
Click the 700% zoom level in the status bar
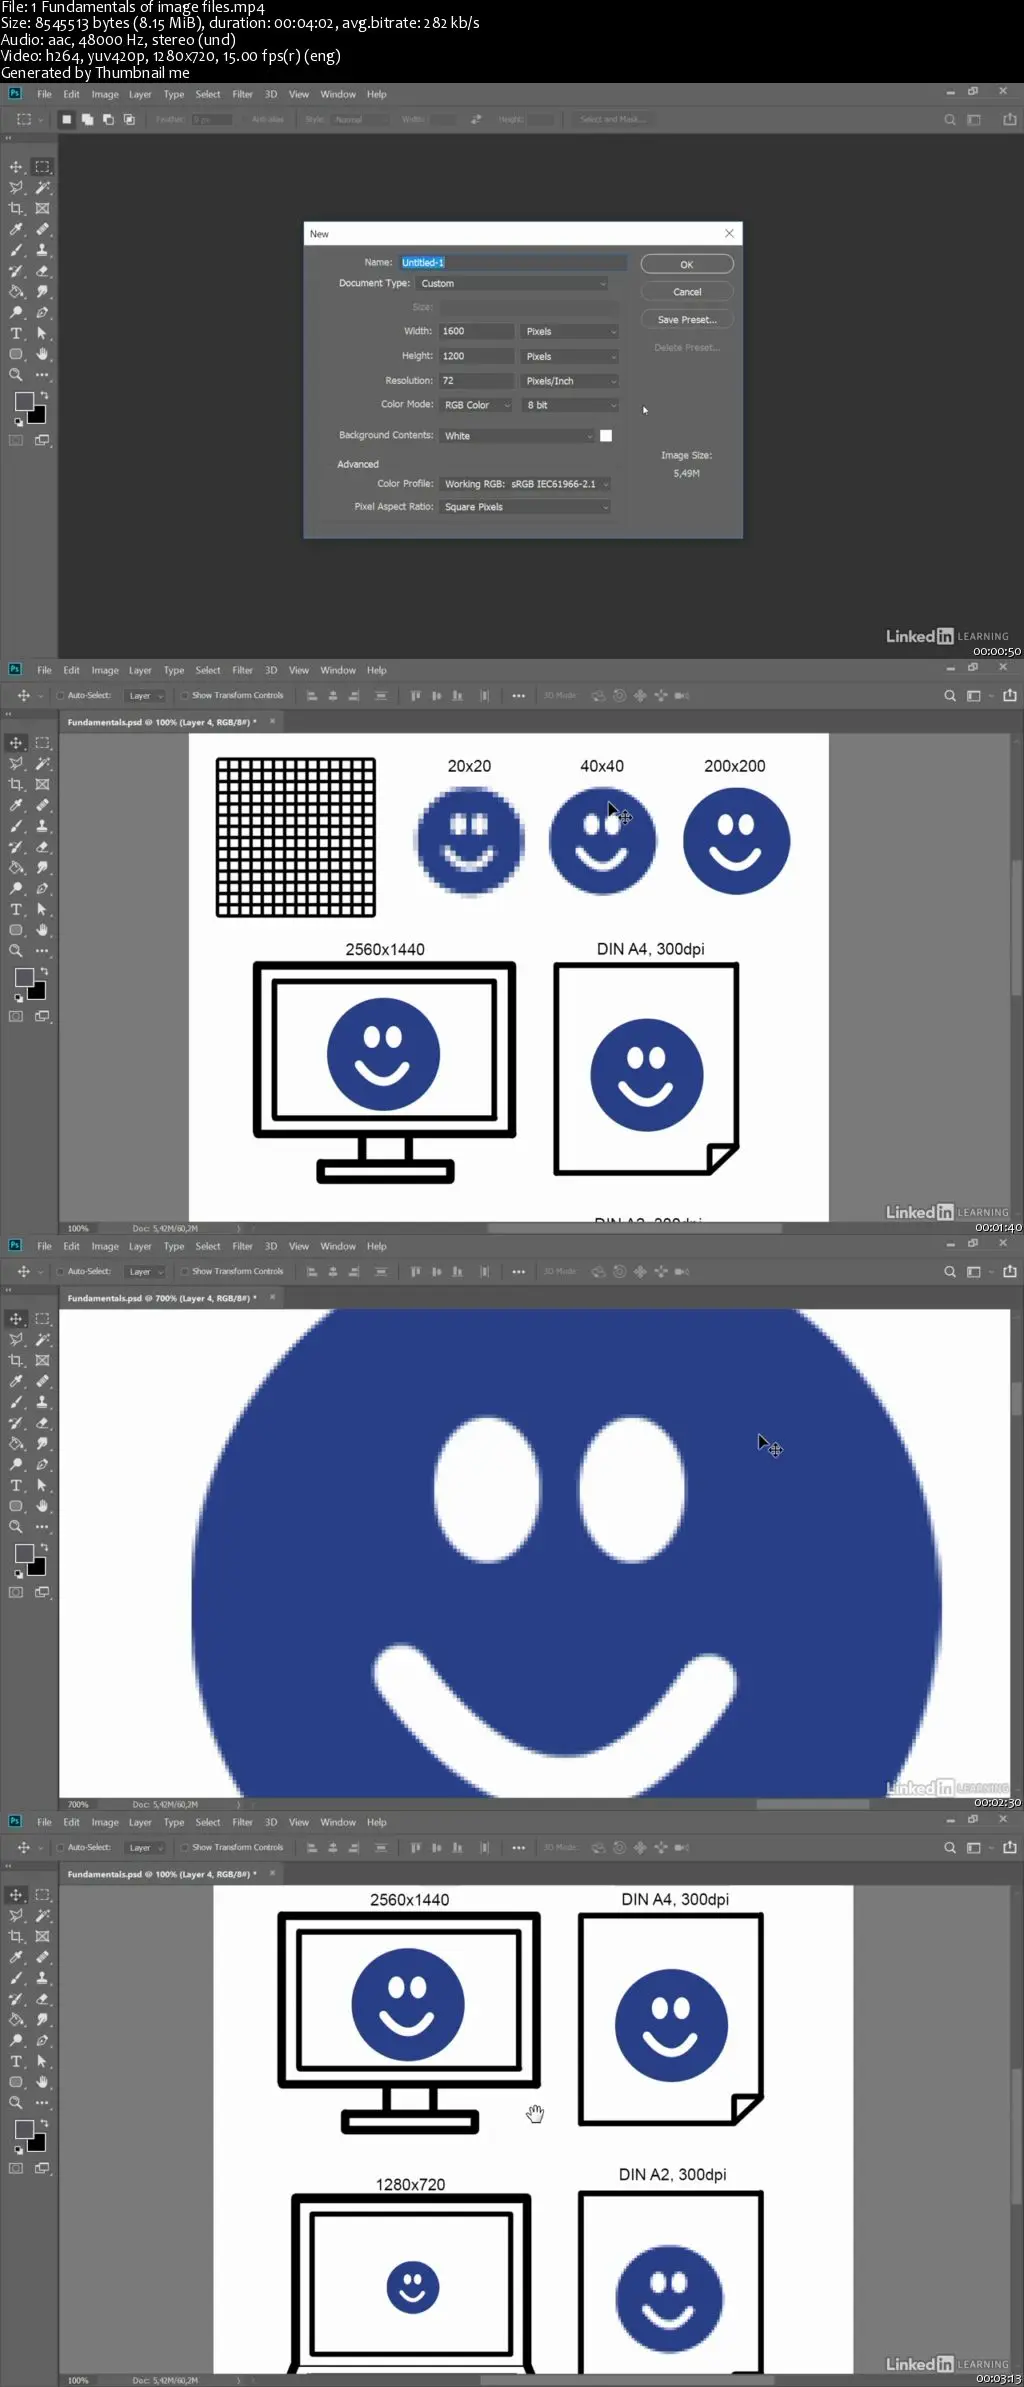79,1805
